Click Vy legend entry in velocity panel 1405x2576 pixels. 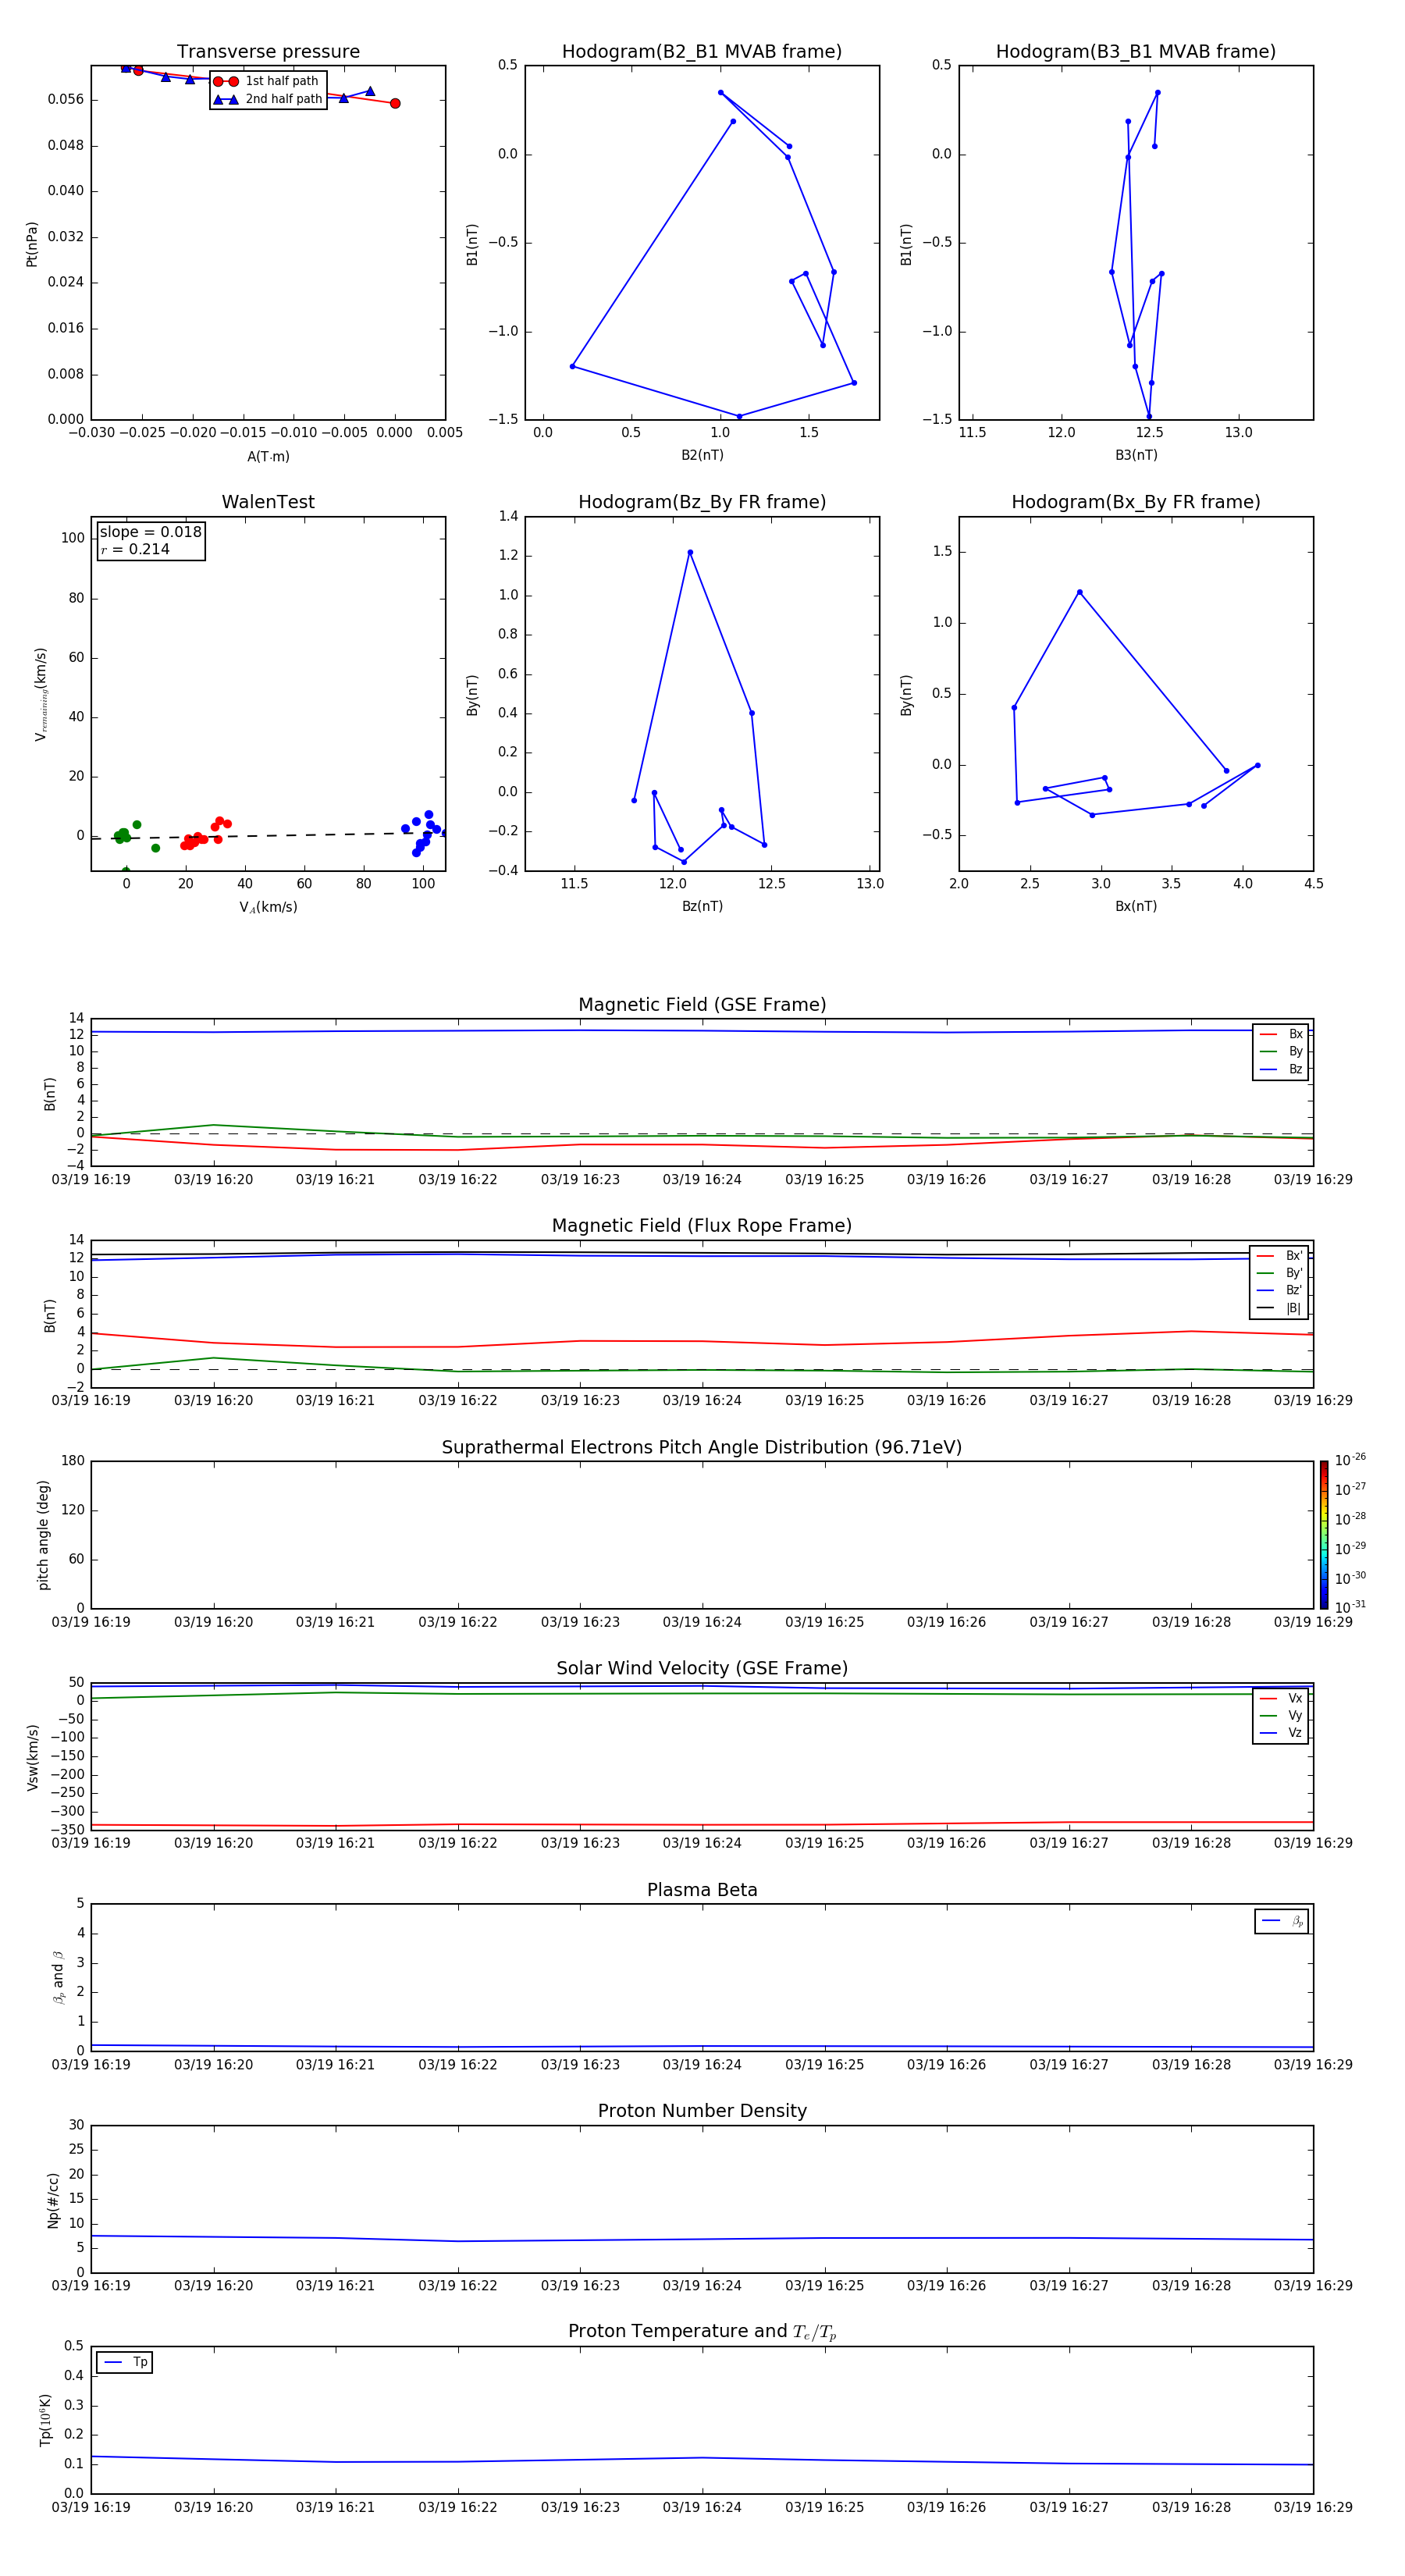pos(1281,1715)
